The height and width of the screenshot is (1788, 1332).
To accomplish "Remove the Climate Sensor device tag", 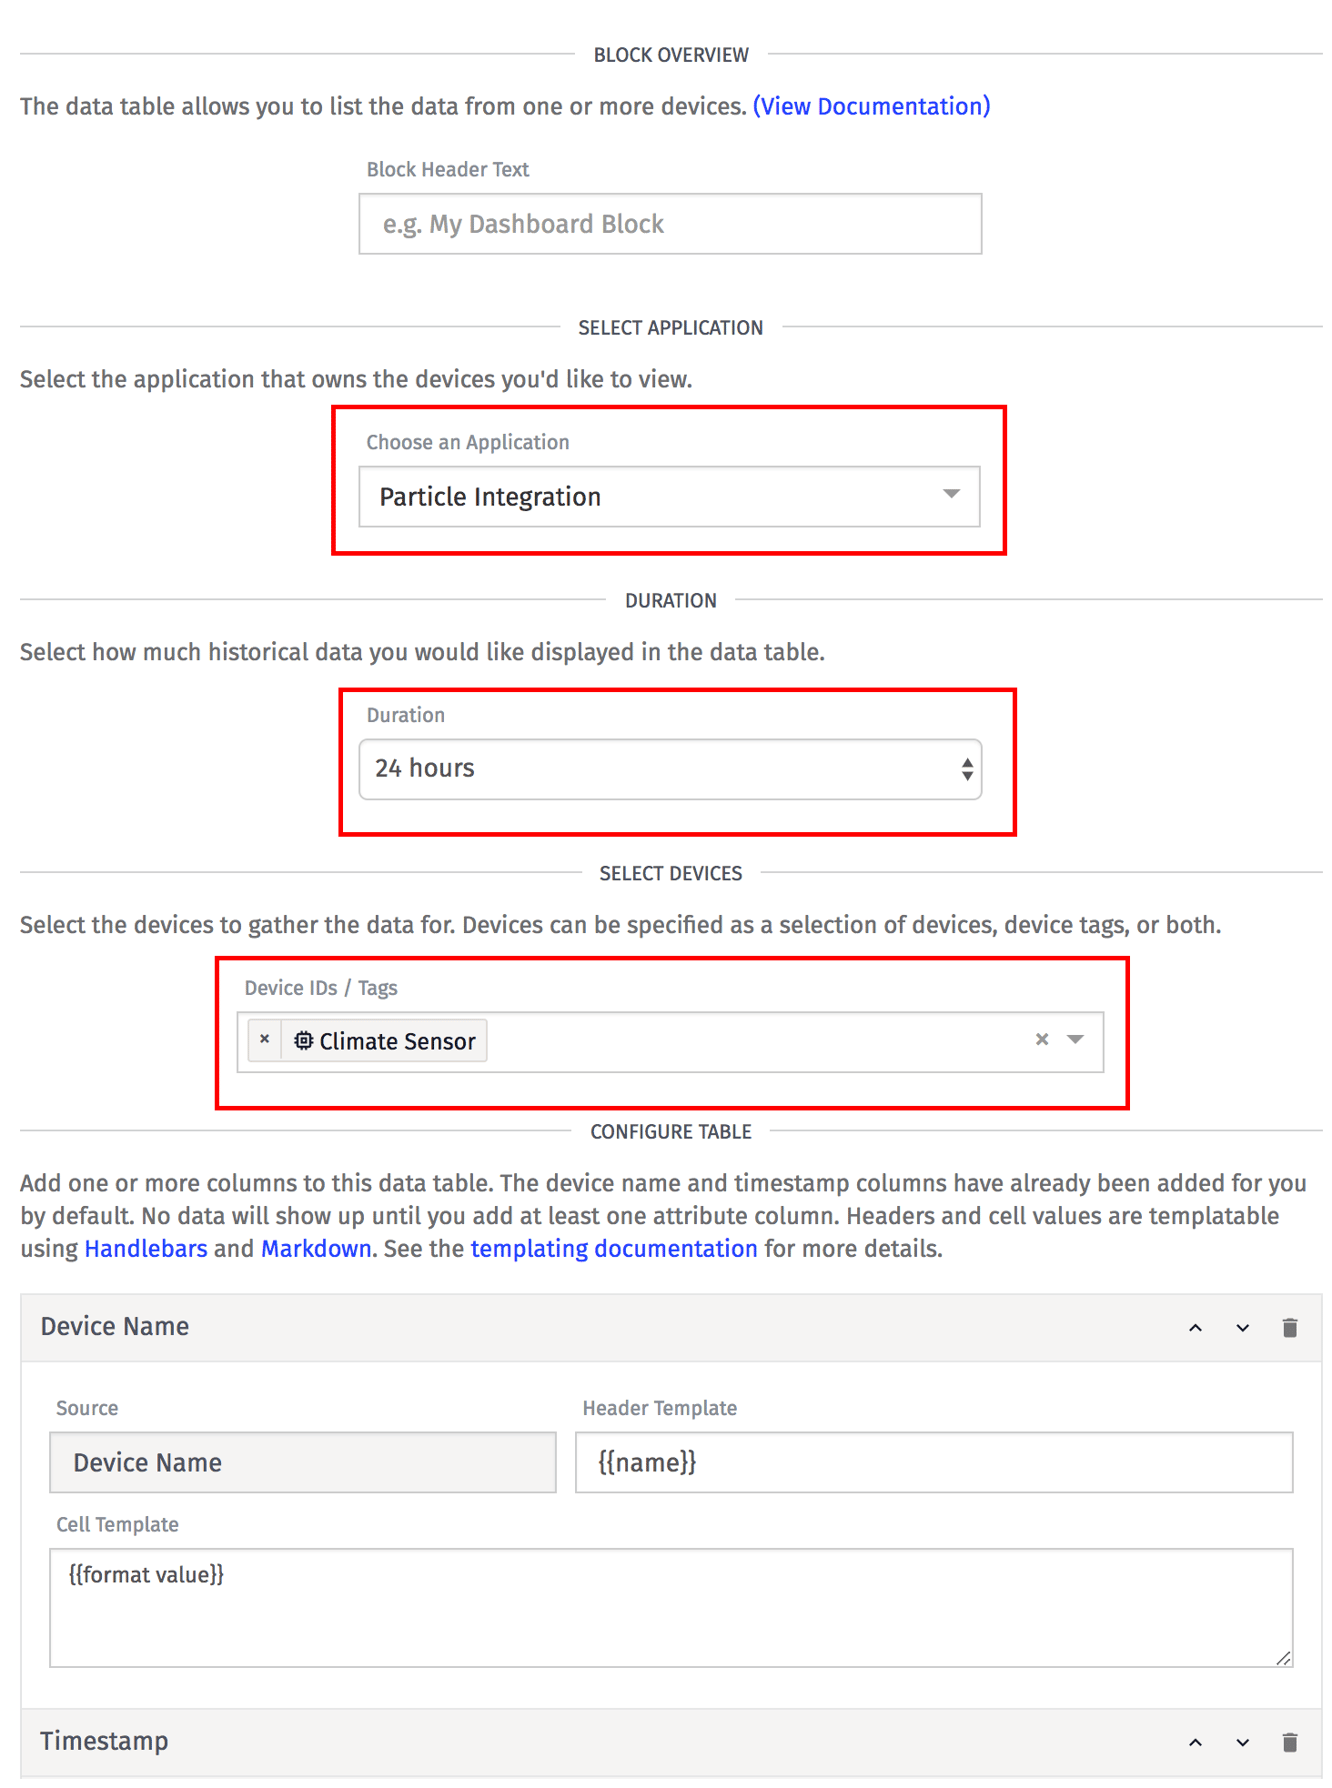I will click(264, 1040).
